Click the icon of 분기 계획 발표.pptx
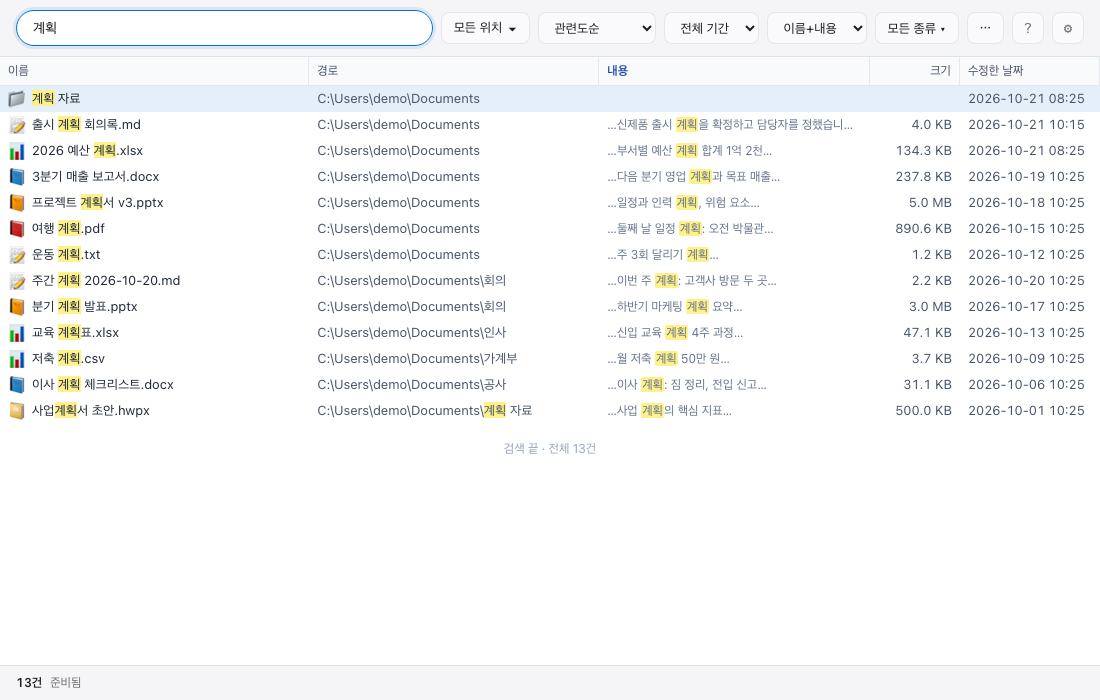The height and width of the screenshot is (700, 1100). tap(17, 307)
